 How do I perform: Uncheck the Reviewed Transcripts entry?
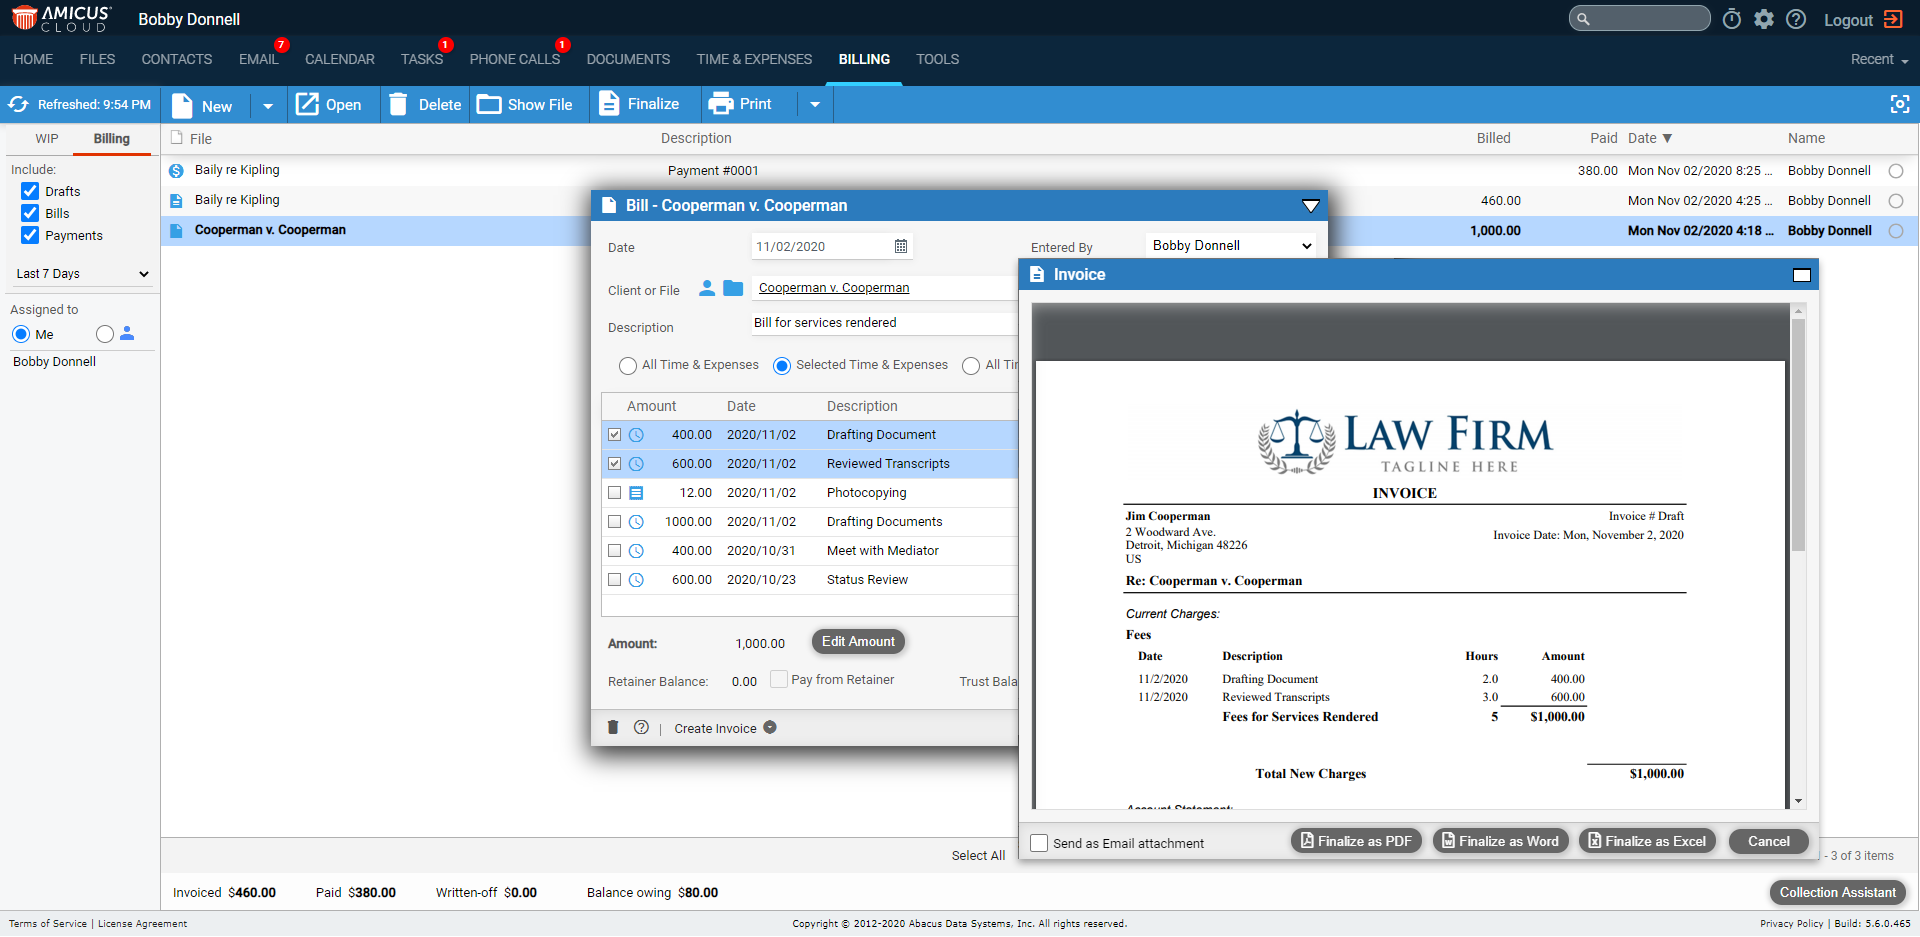(615, 464)
